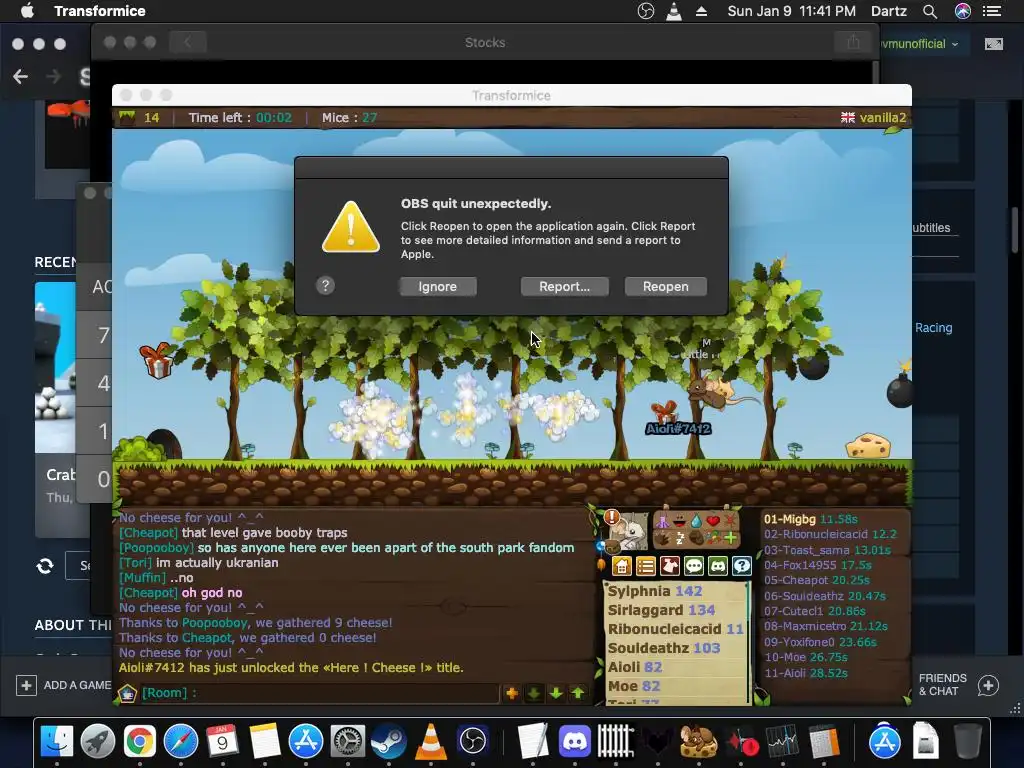Open Google Chrome from the Dock

pos(140,742)
